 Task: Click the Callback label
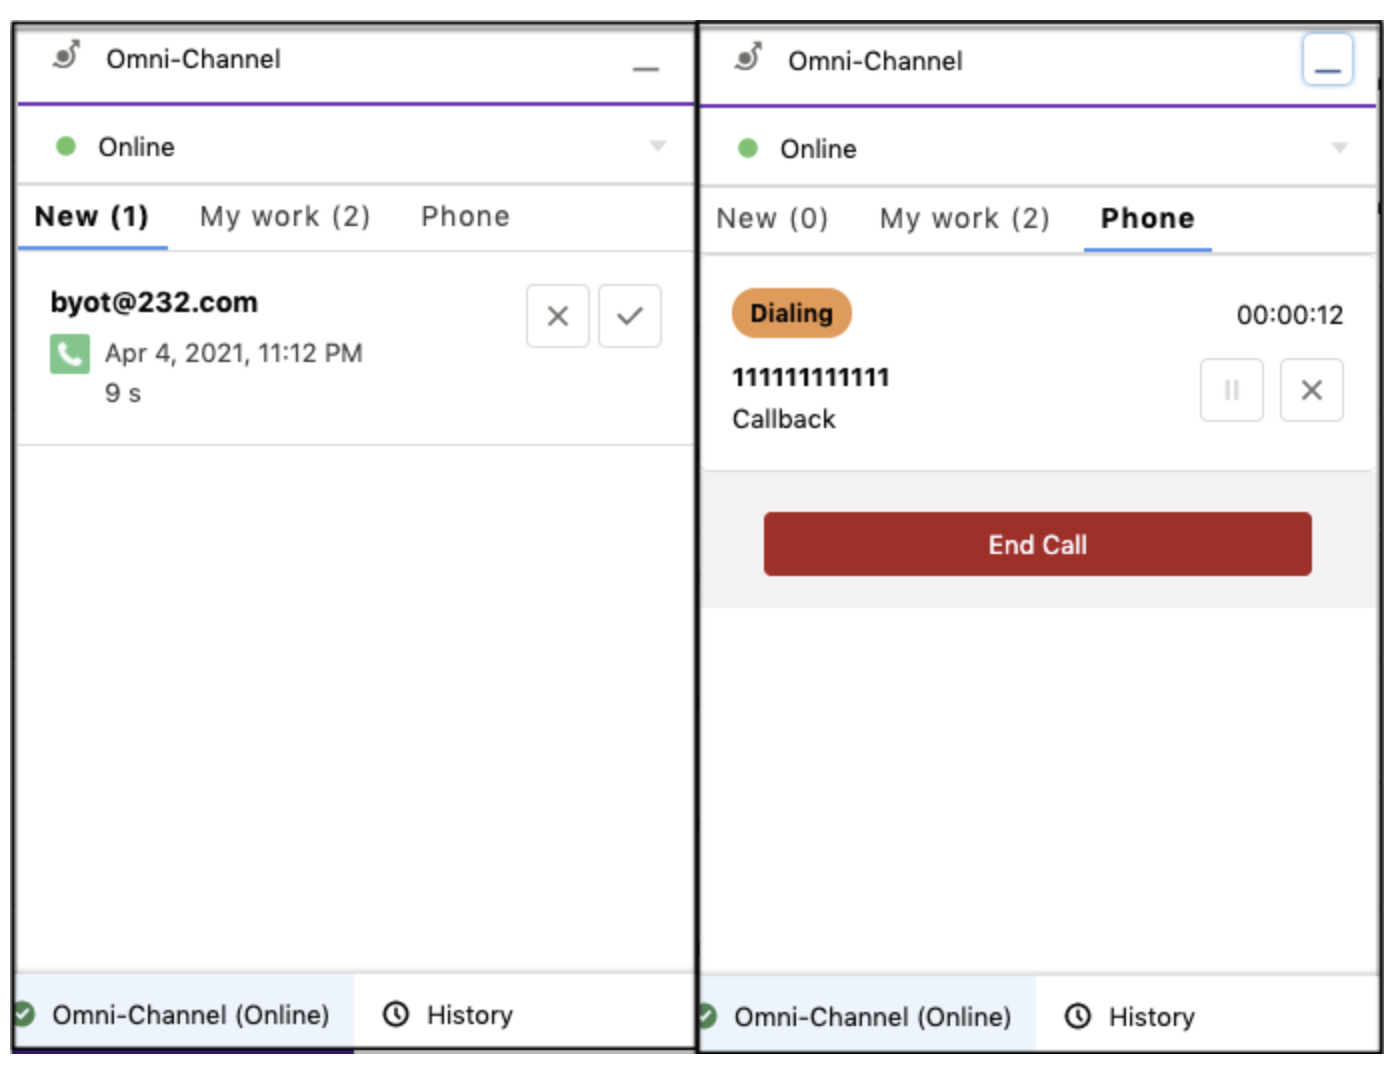[783, 419]
